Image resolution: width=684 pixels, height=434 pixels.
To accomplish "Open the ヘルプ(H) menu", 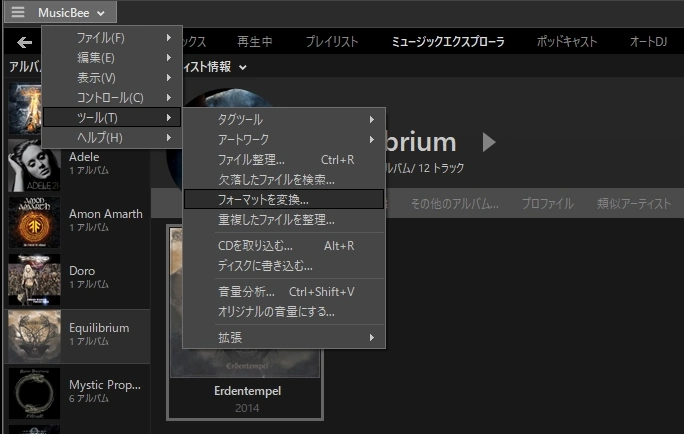I will 112,137.
